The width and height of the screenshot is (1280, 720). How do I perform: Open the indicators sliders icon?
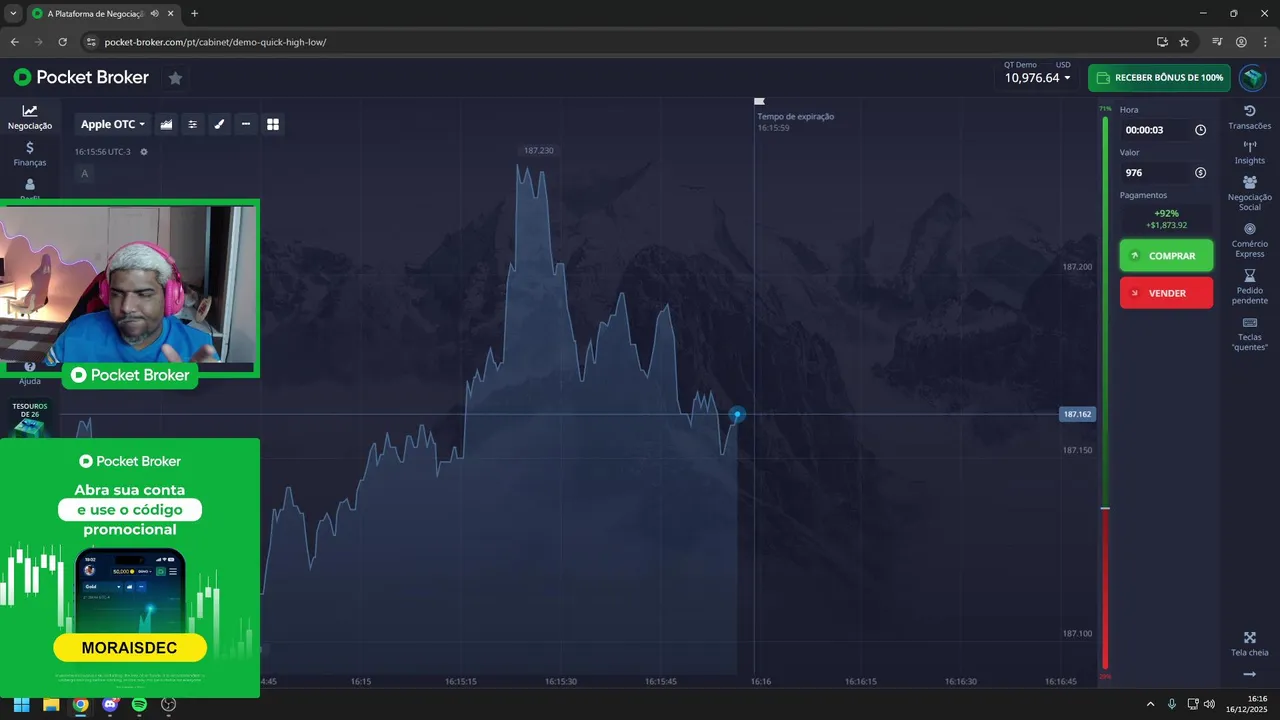pos(193,124)
